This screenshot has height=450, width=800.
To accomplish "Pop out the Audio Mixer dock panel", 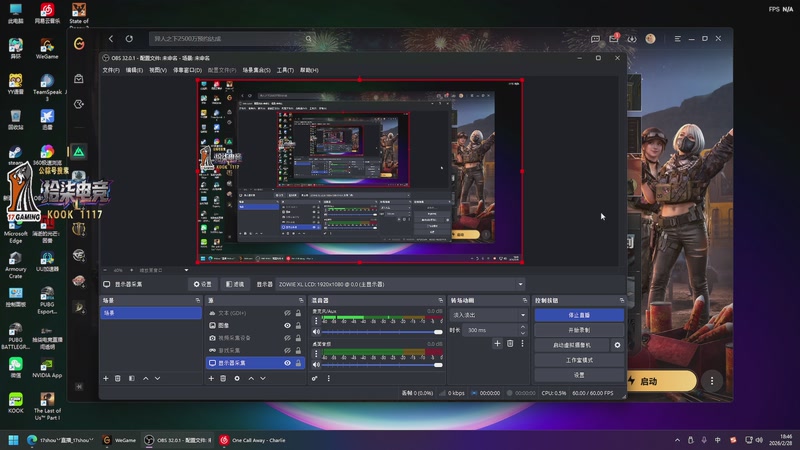I will (441, 301).
